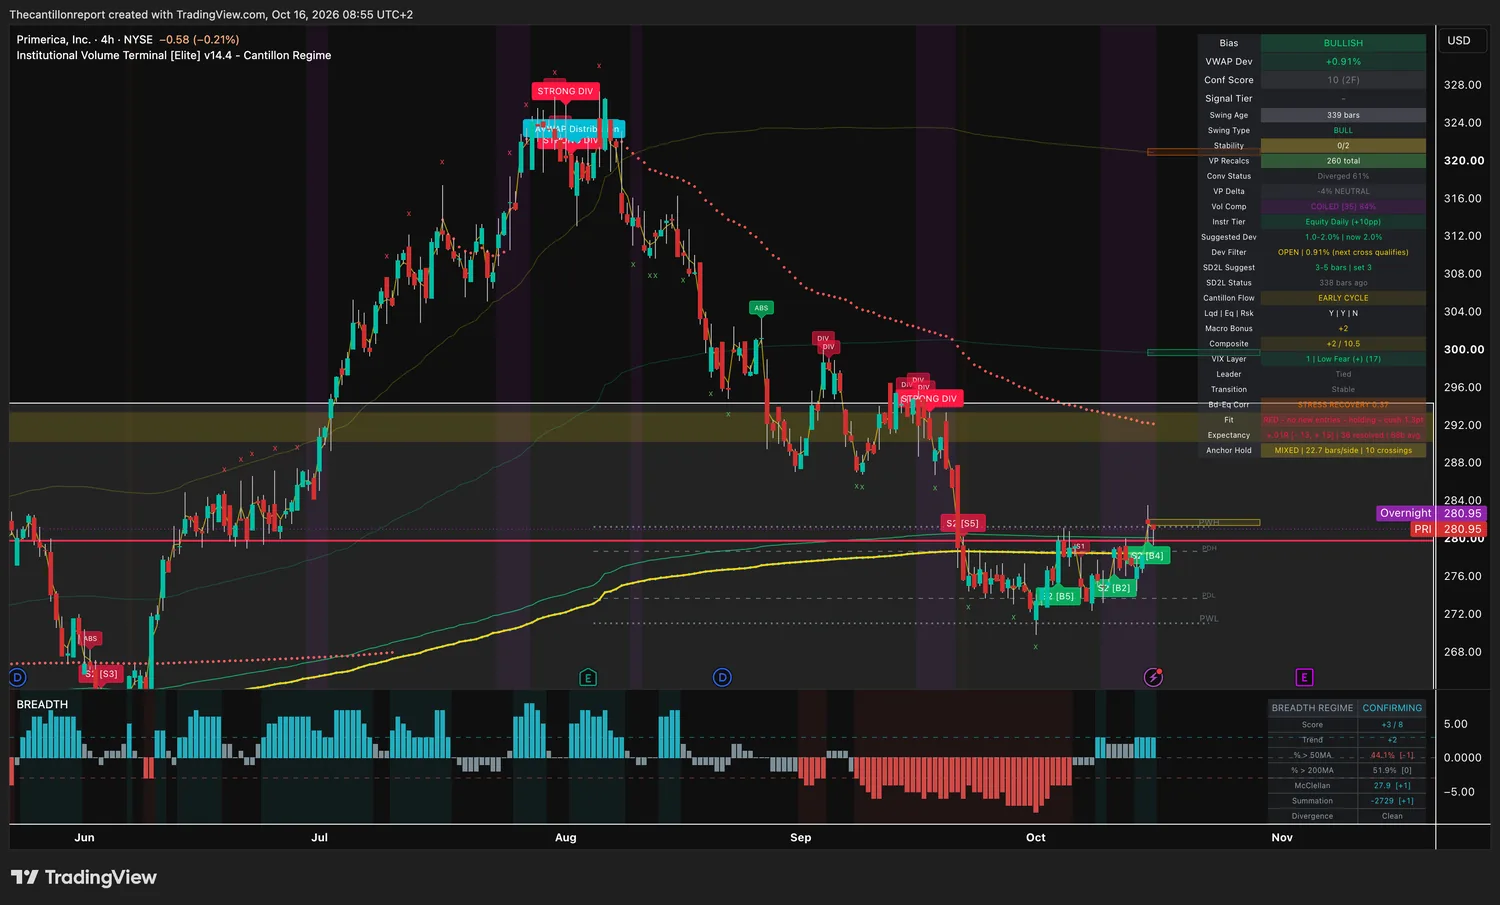Screen dimensions: 1500x905
Task: Click the S2 [B4] green signal label
Action: (x=1148, y=555)
